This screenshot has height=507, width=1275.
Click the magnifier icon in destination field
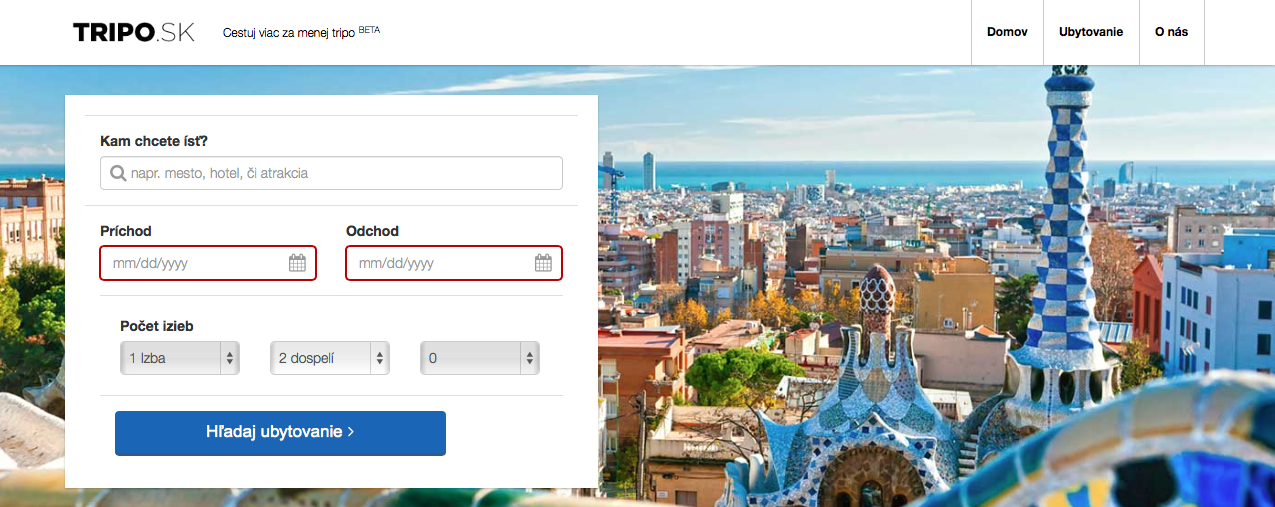click(x=118, y=173)
